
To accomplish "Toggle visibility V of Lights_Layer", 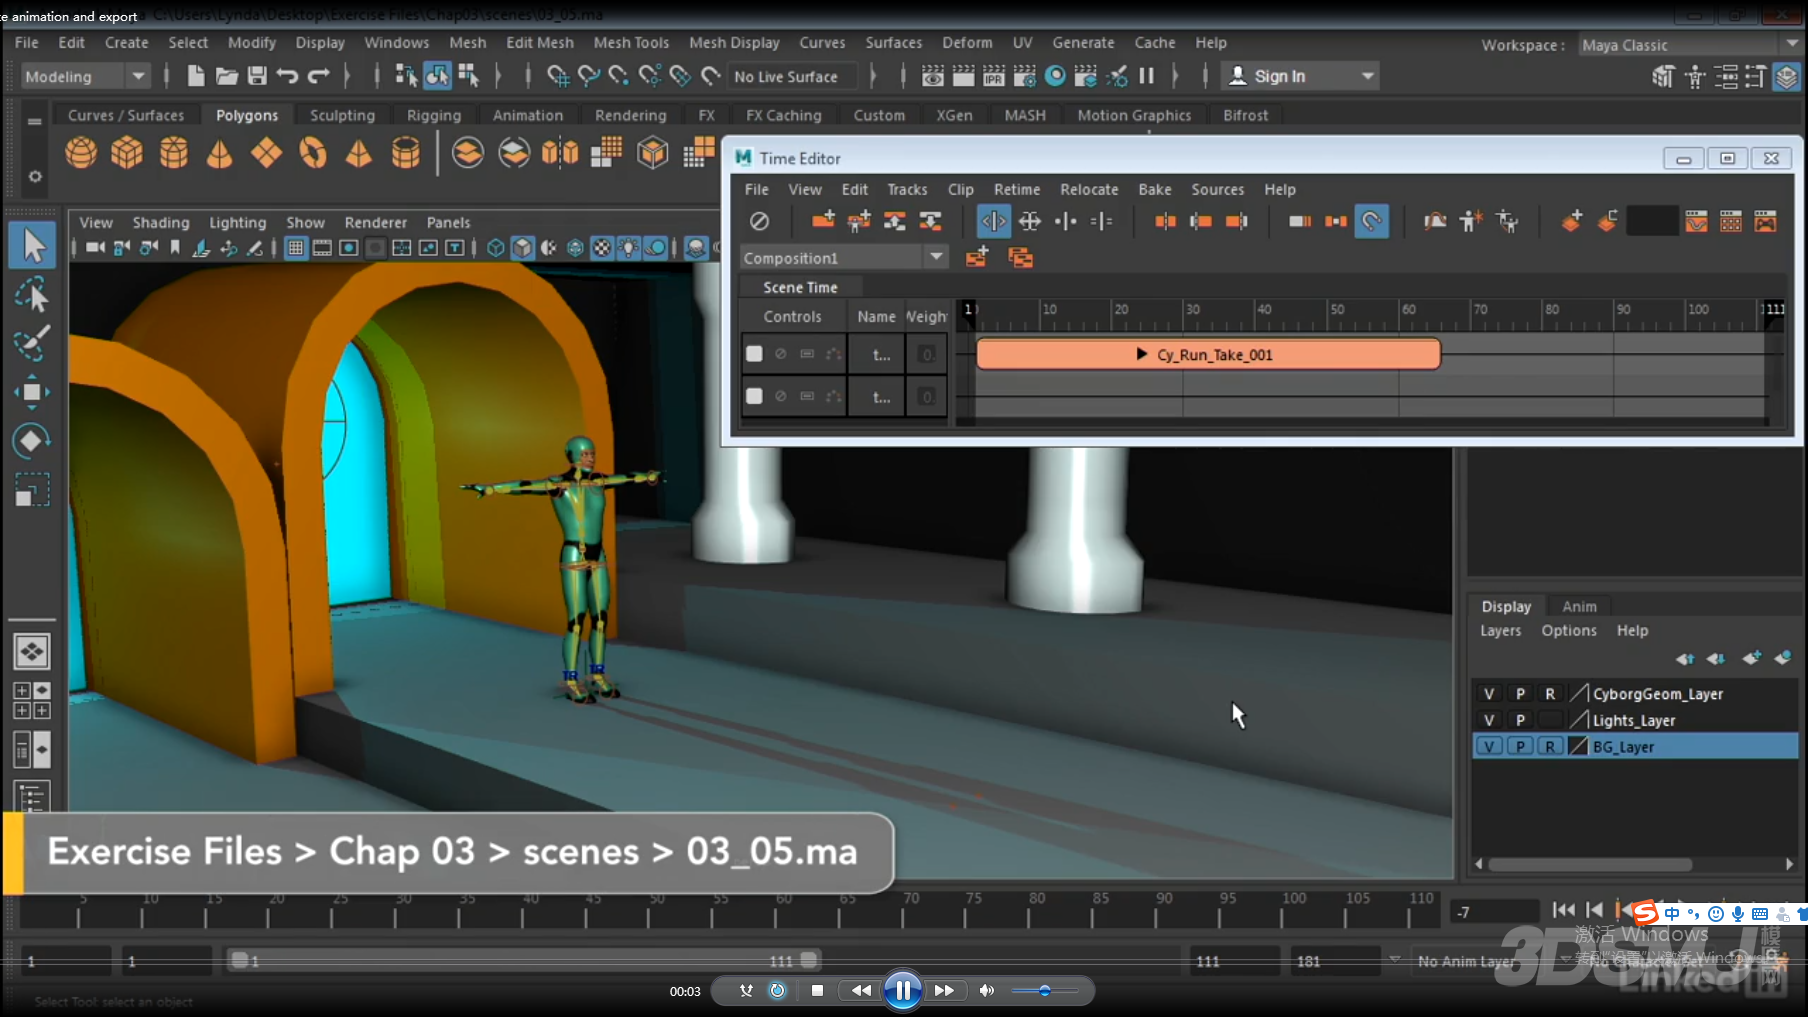I will pyautogui.click(x=1488, y=720).
